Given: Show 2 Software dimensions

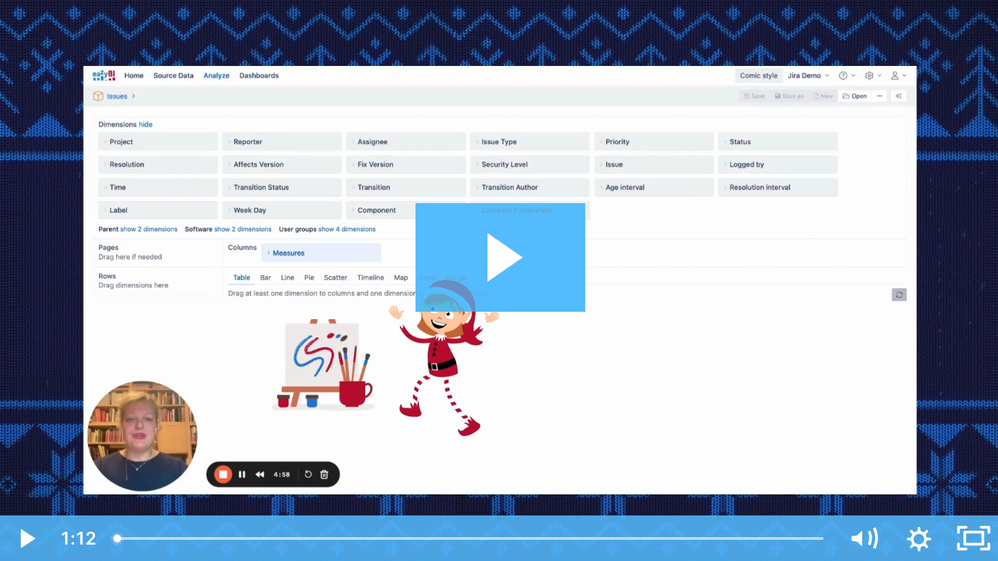Looking at the screenshot, I should (x=242, y=229).
